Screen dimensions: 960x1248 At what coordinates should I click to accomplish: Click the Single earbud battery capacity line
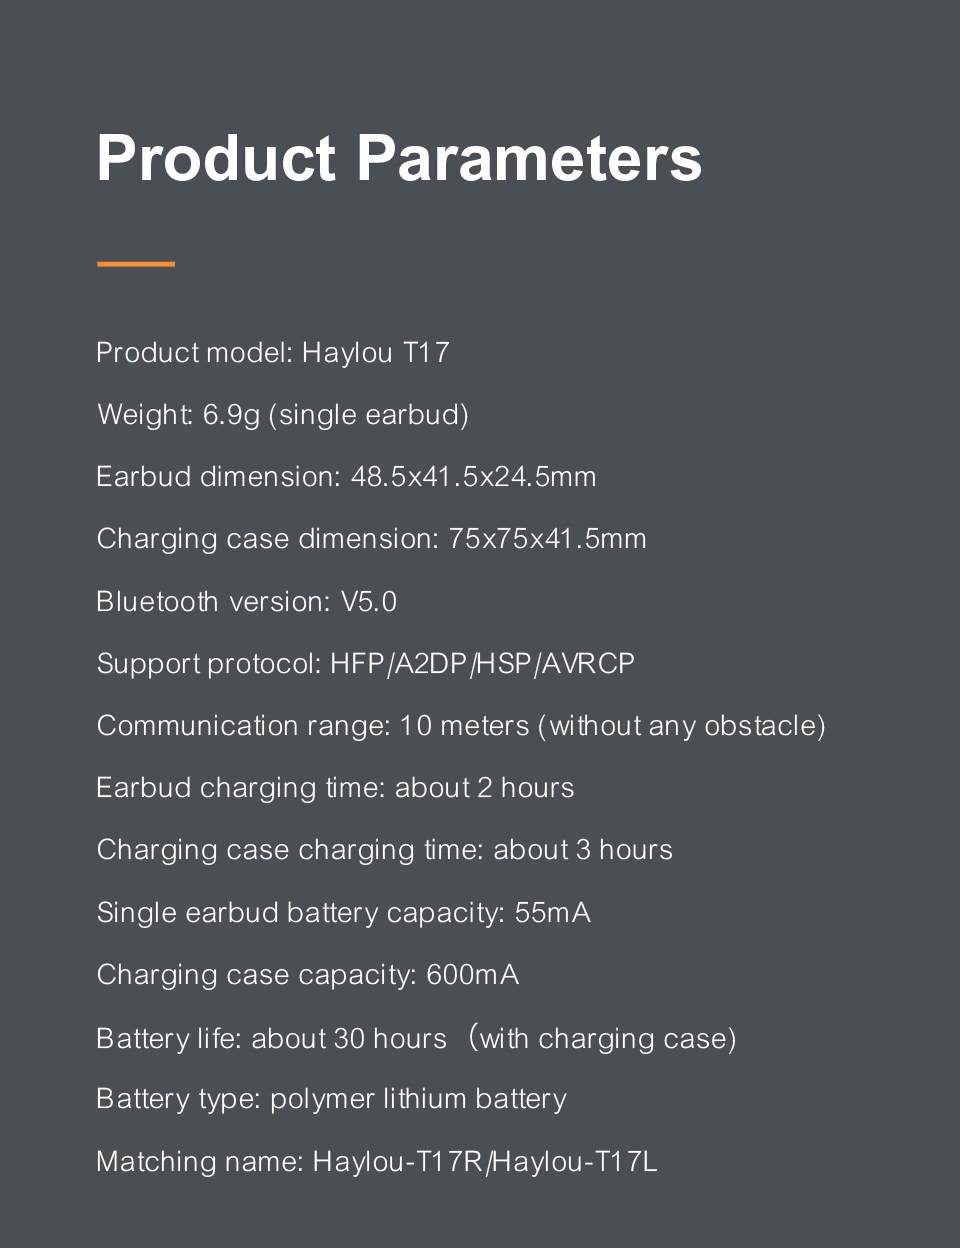click(x=344, y=913)
